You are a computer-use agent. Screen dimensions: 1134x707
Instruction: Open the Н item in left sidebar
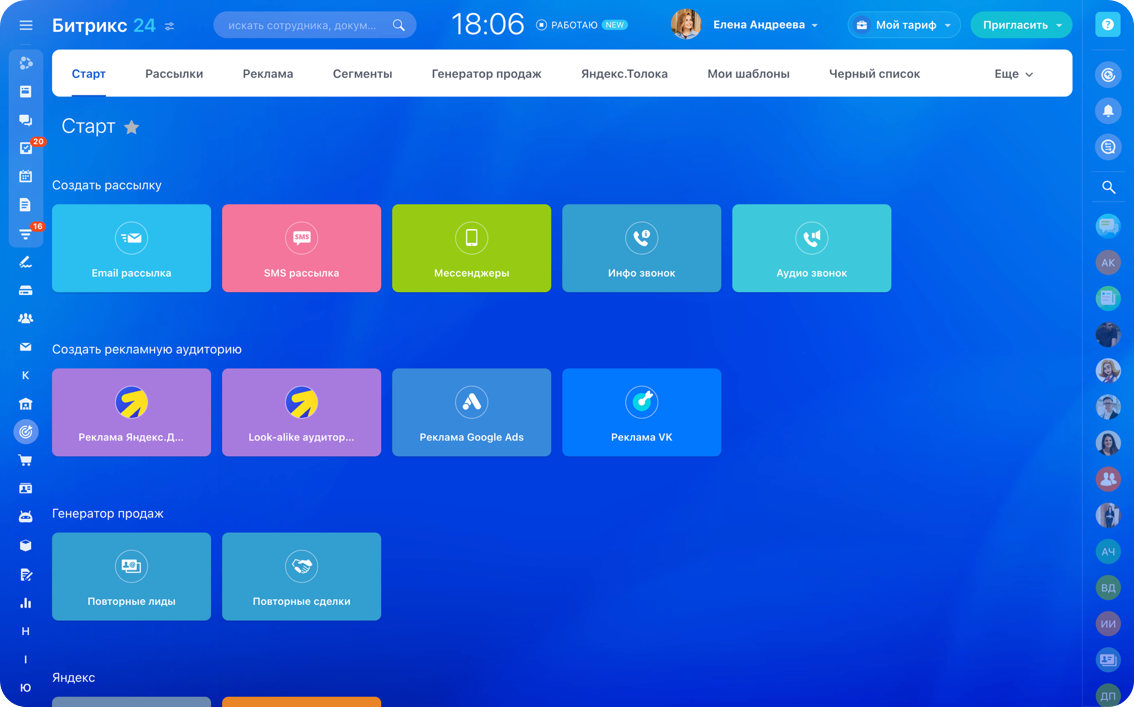[25, 631]
